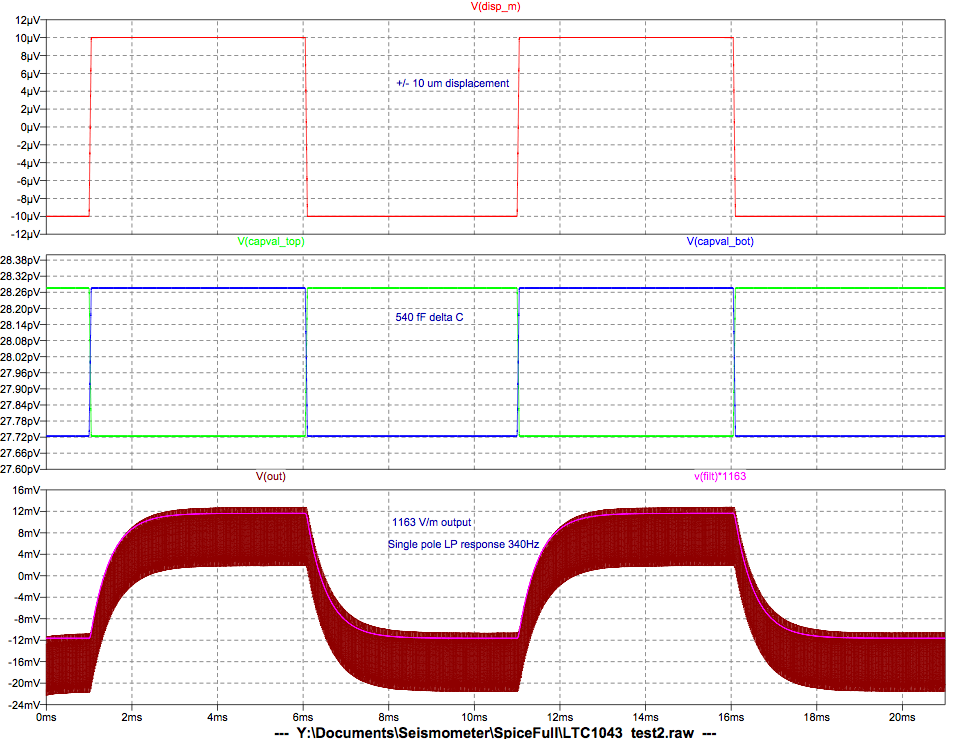Click the raw file path title text

pyautogui.click(x=496, y=732)
